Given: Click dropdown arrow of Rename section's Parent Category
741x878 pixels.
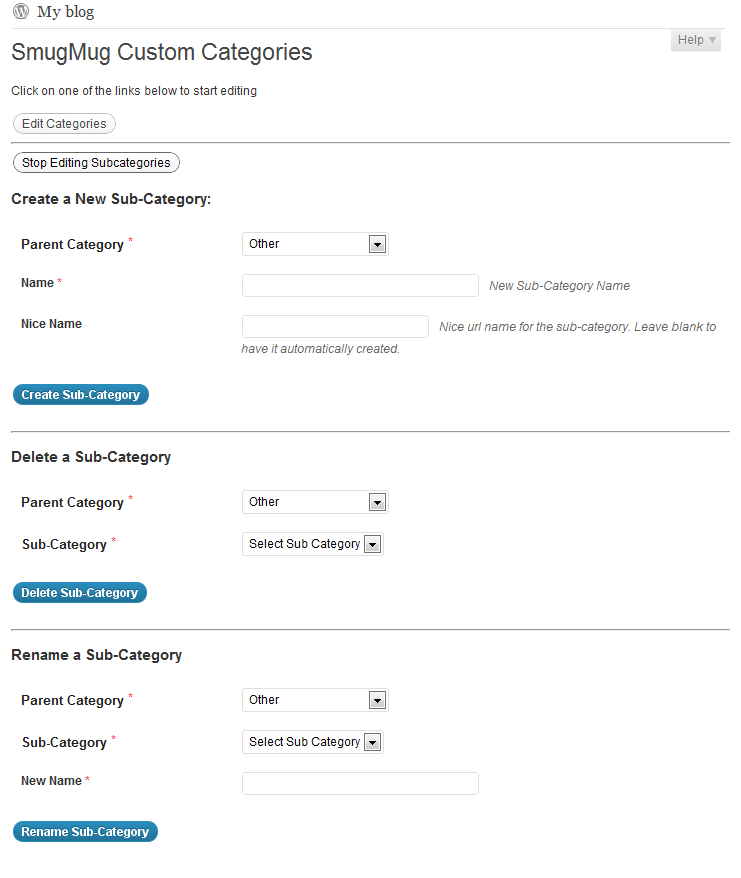Looking at the screenshot, I should (x=378, y=700).
